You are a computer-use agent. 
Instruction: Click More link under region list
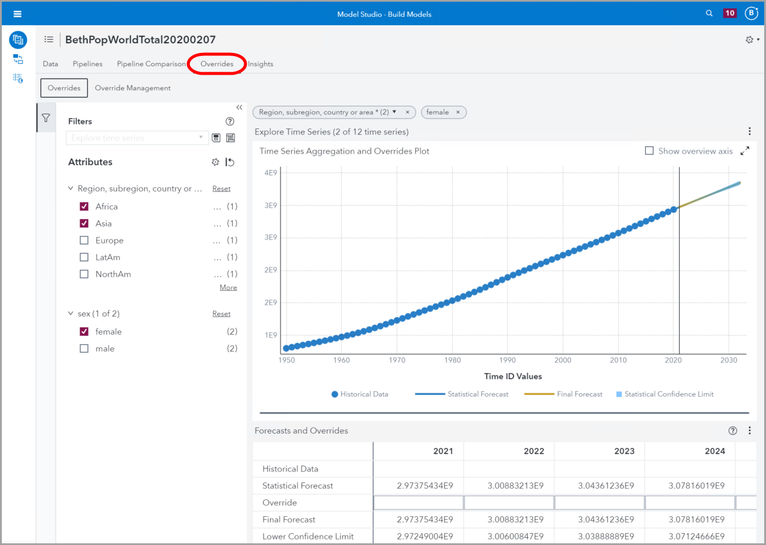pos(228,288)
